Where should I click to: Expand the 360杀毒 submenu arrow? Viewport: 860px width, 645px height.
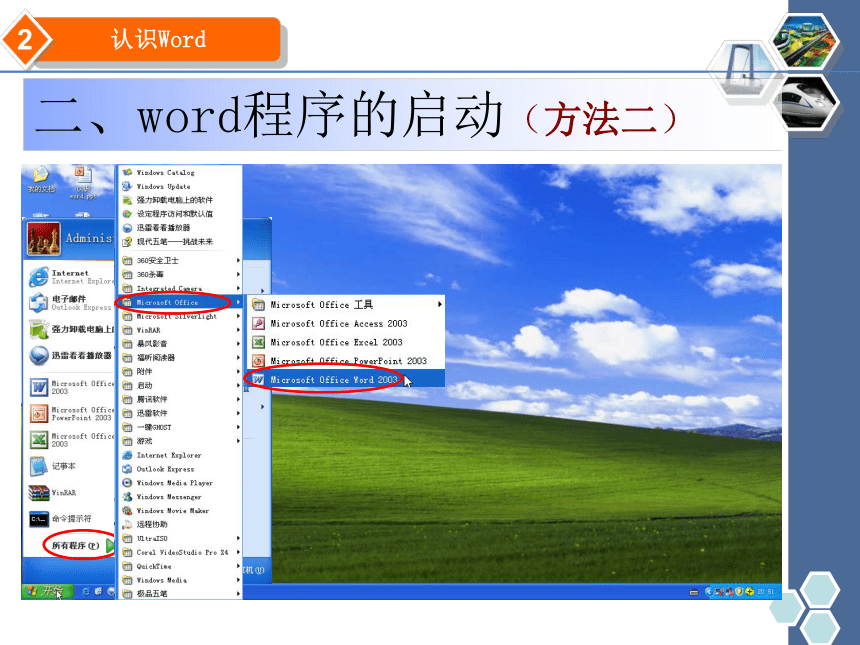(x=238, y=274)
